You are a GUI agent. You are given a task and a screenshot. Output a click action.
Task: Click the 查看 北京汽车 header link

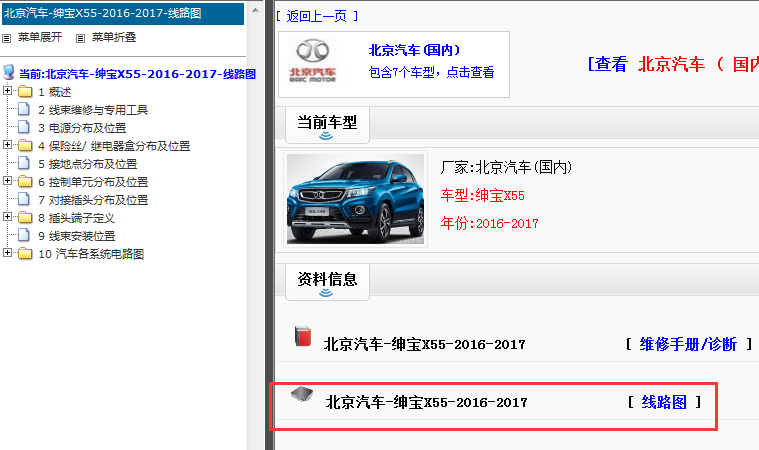(x=673, y=64)
